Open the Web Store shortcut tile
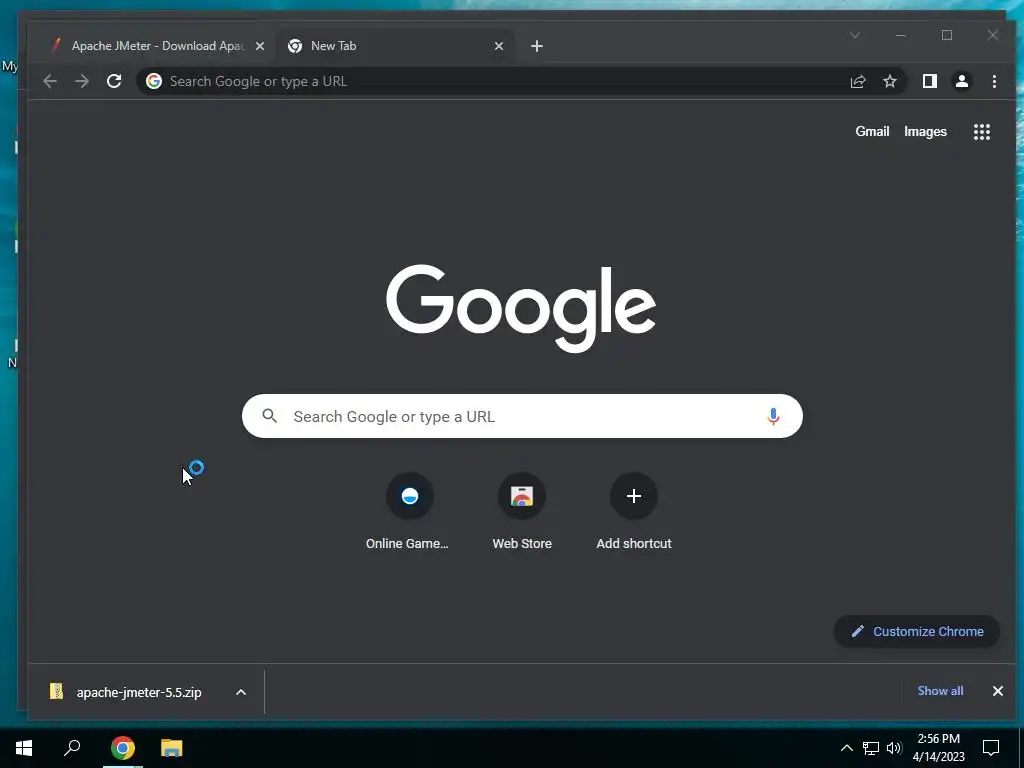Screen dimensions: 1024x768 522,496
